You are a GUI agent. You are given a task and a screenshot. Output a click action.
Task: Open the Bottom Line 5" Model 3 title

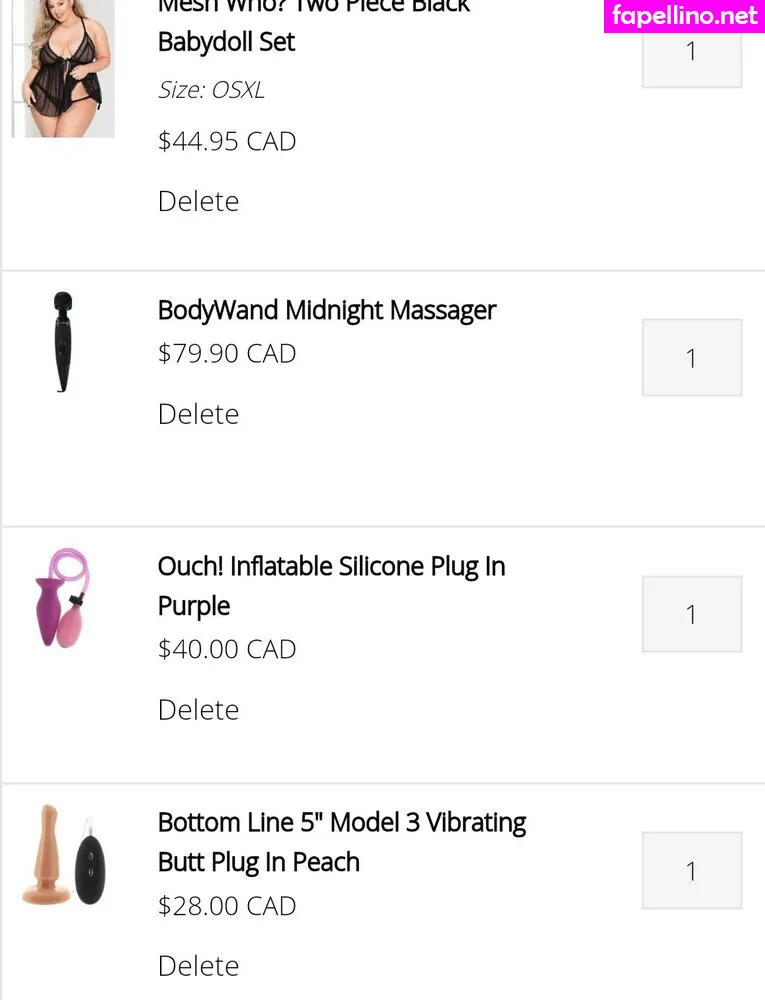341,823
